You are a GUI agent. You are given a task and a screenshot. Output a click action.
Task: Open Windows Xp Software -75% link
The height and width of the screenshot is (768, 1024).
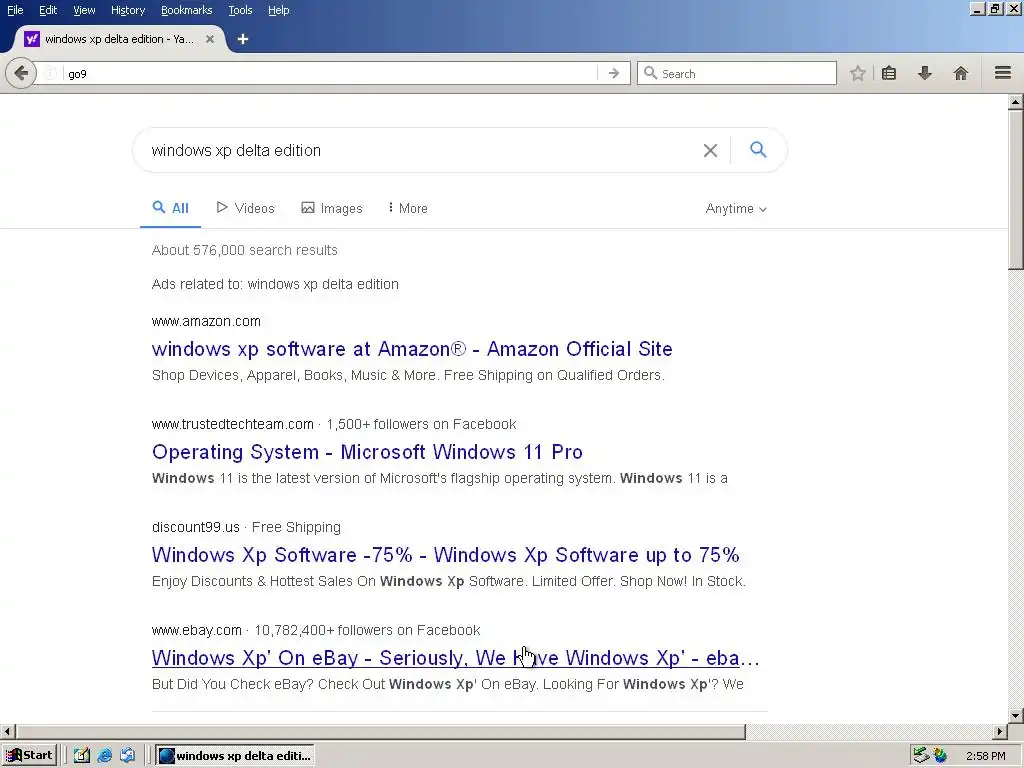point(445,555)
